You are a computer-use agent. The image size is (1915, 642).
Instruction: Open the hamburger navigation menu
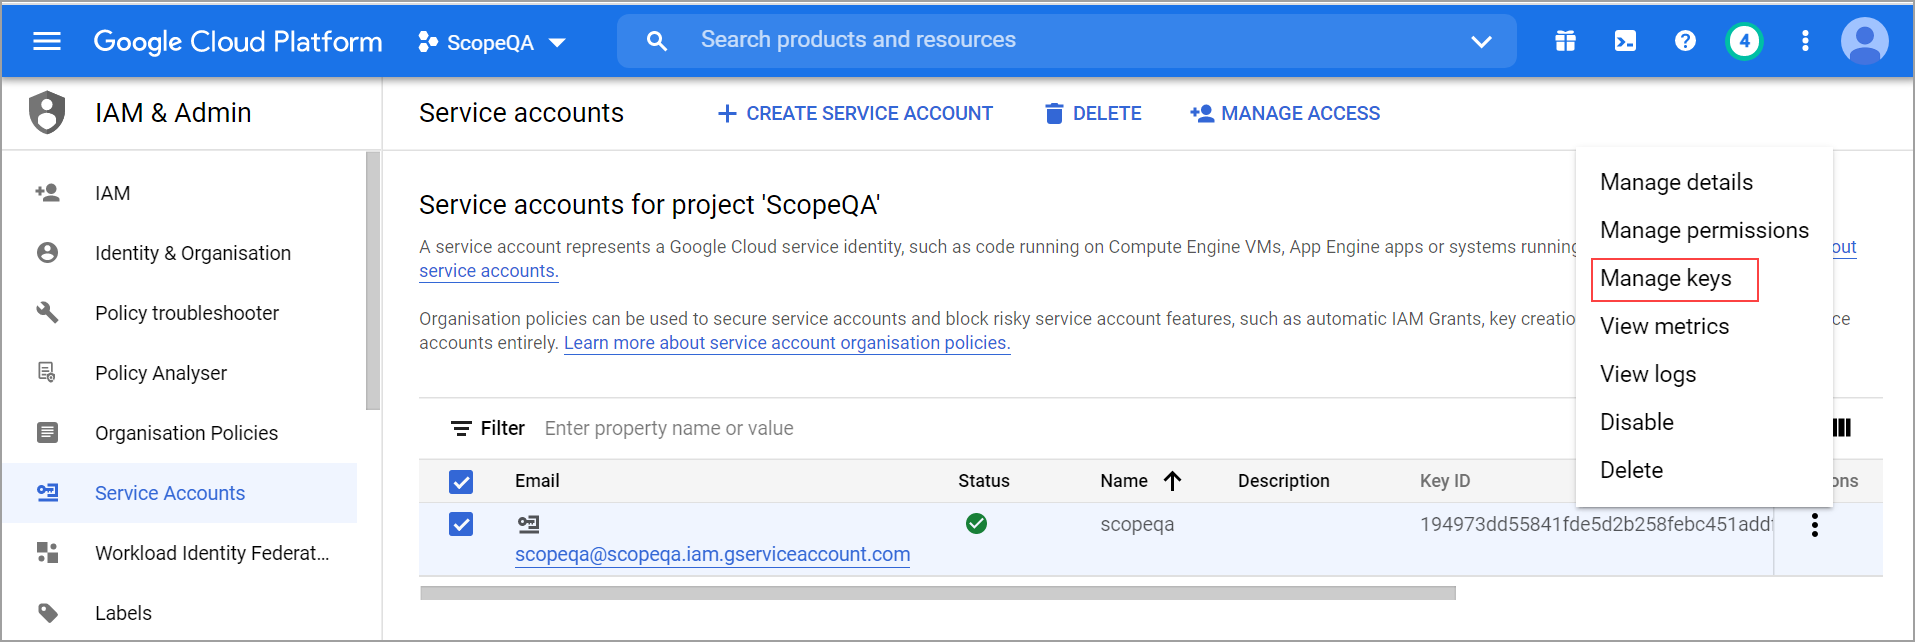(47, 41)
